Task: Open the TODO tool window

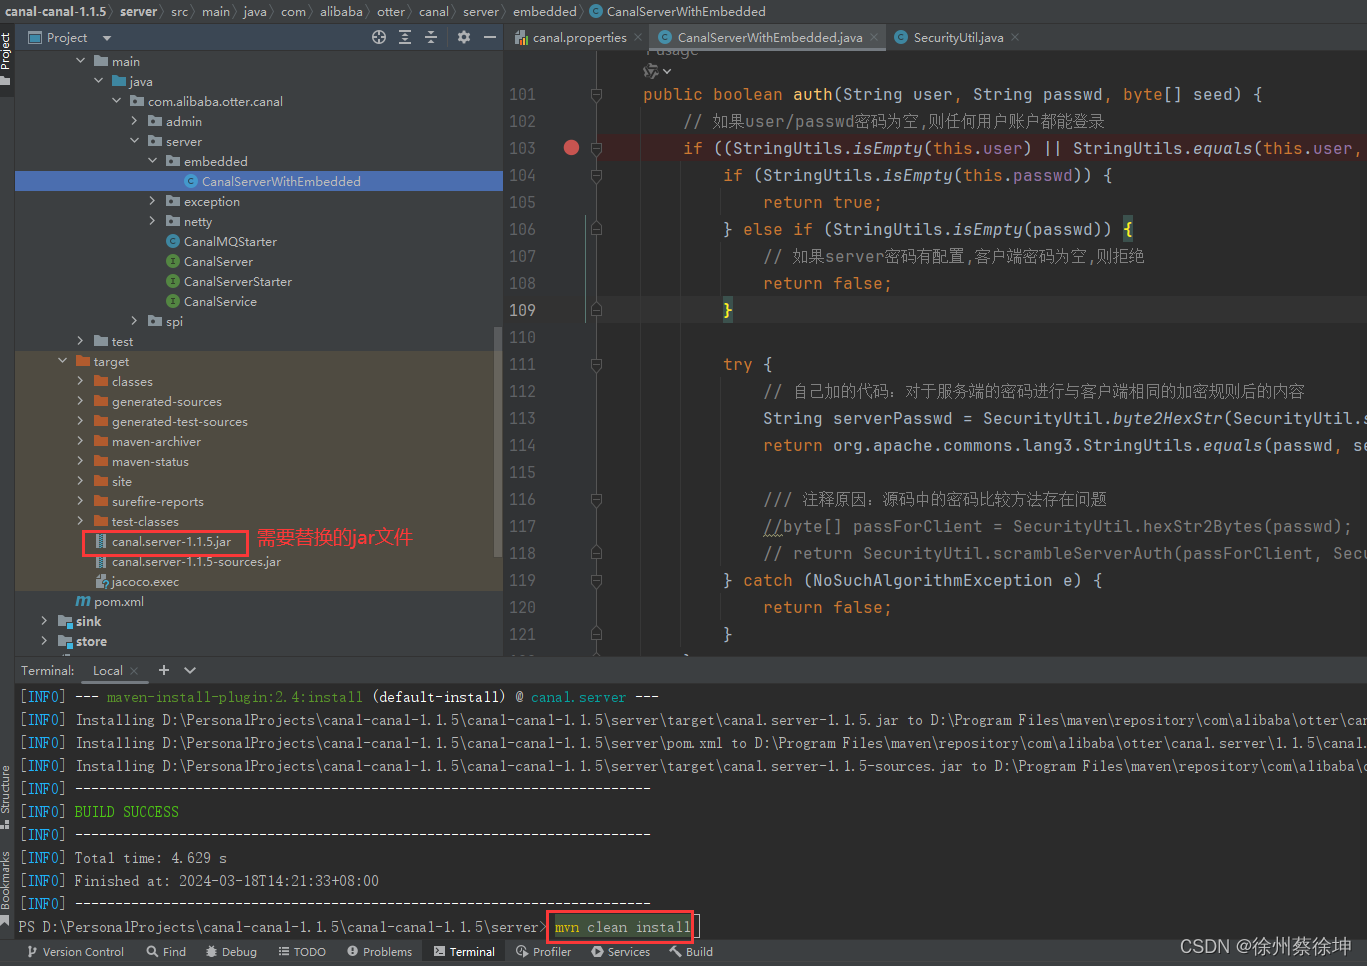Action: (x=302, y=951)
